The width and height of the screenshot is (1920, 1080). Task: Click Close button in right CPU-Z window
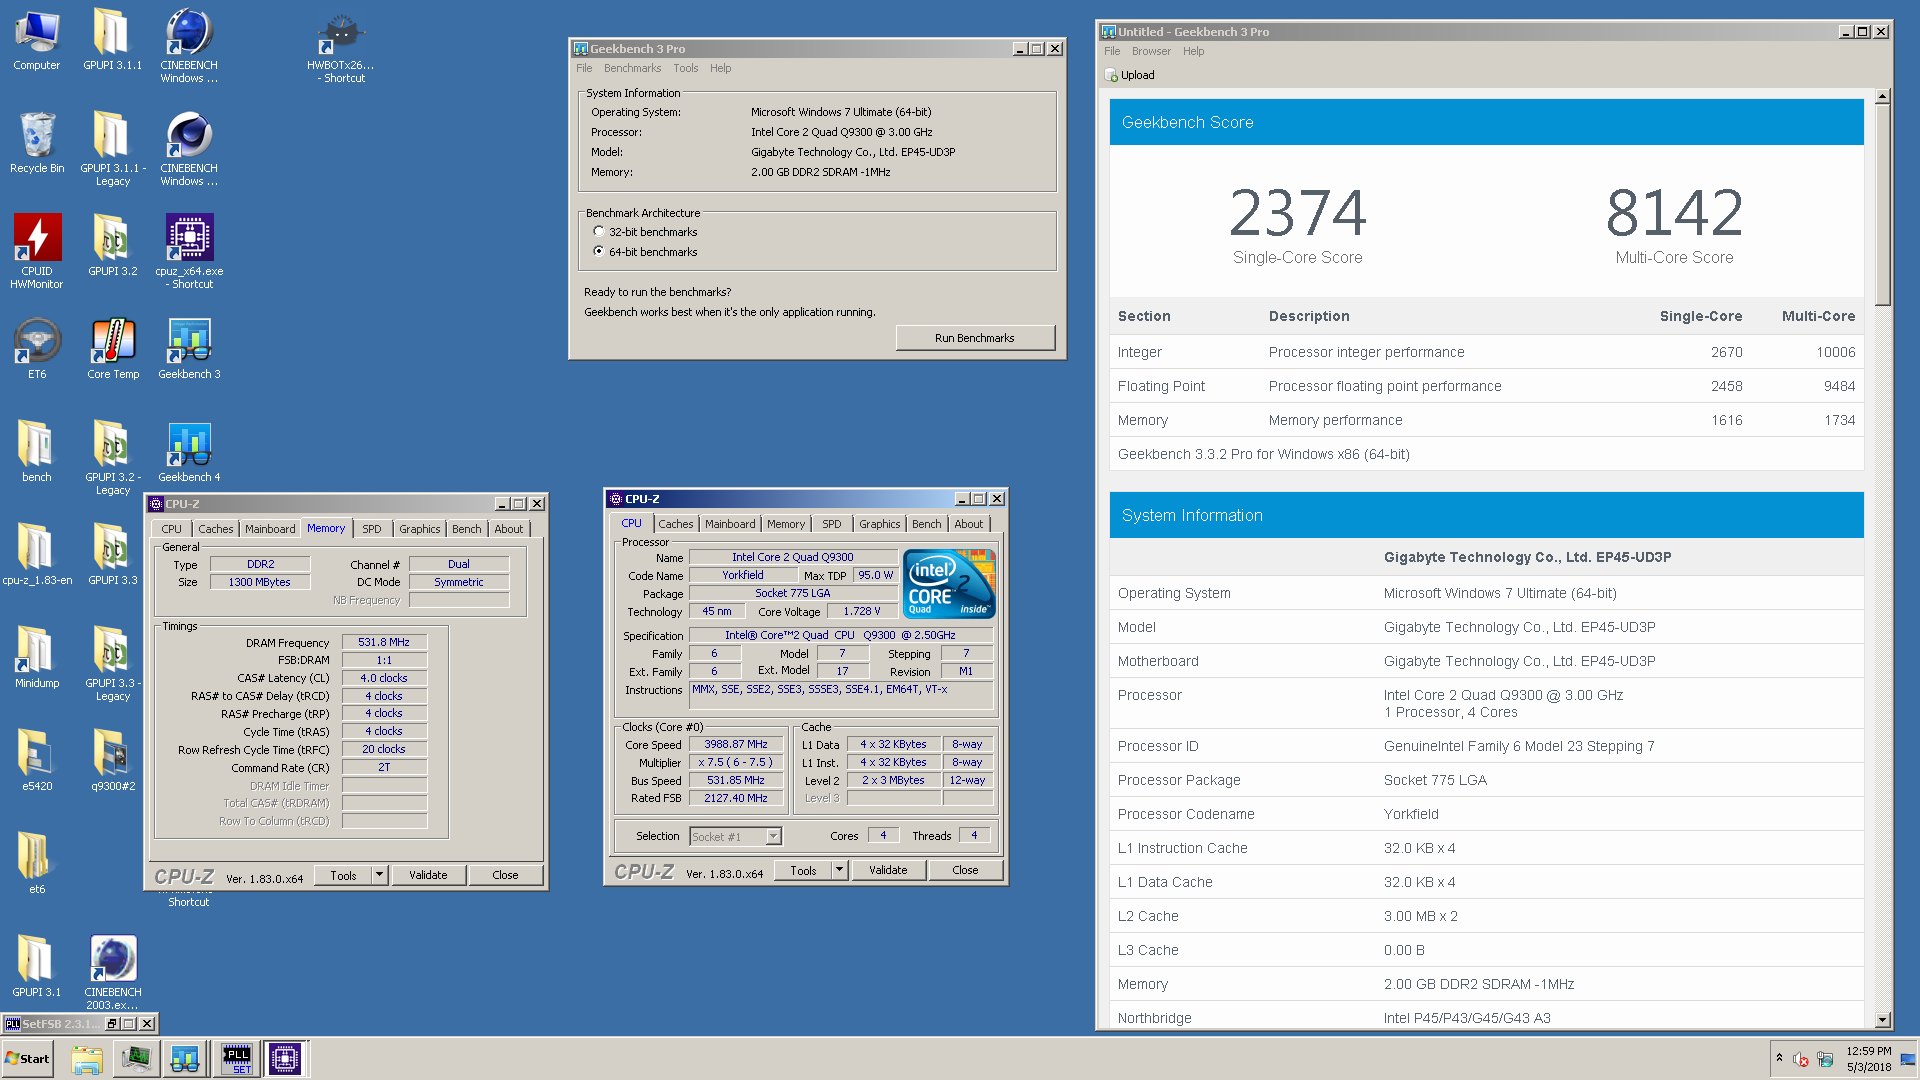[965, 870]
